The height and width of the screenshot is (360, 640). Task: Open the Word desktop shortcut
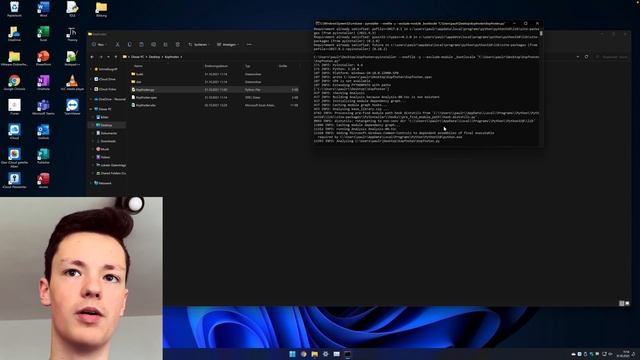(43, 9)
